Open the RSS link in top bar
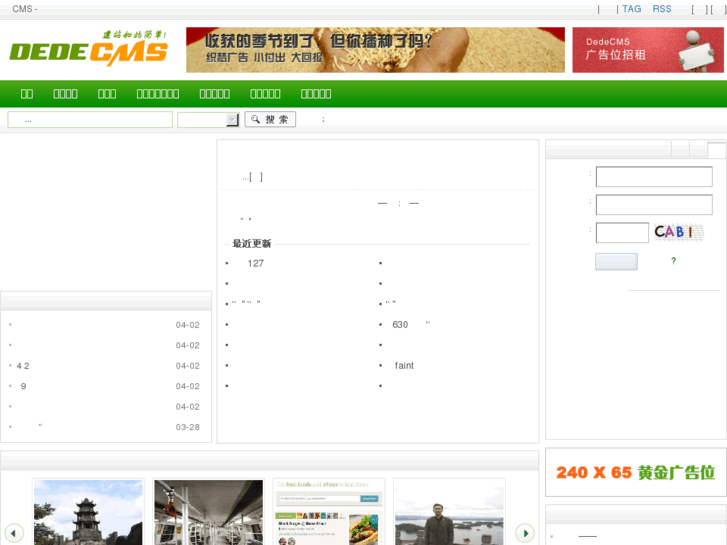The height and width of the screenshot is (545, 727). point(662,9)
